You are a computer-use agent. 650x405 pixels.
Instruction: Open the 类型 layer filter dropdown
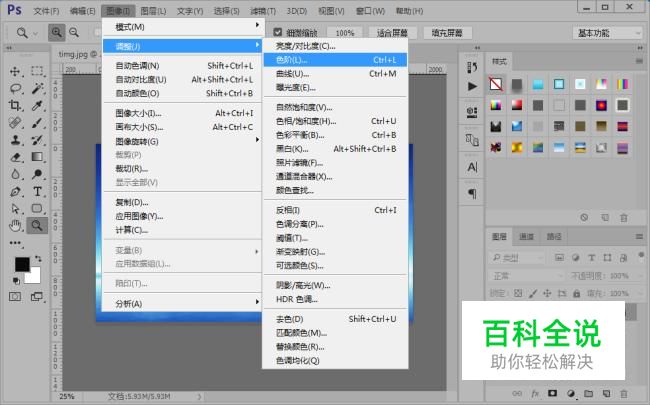[517, 258]
